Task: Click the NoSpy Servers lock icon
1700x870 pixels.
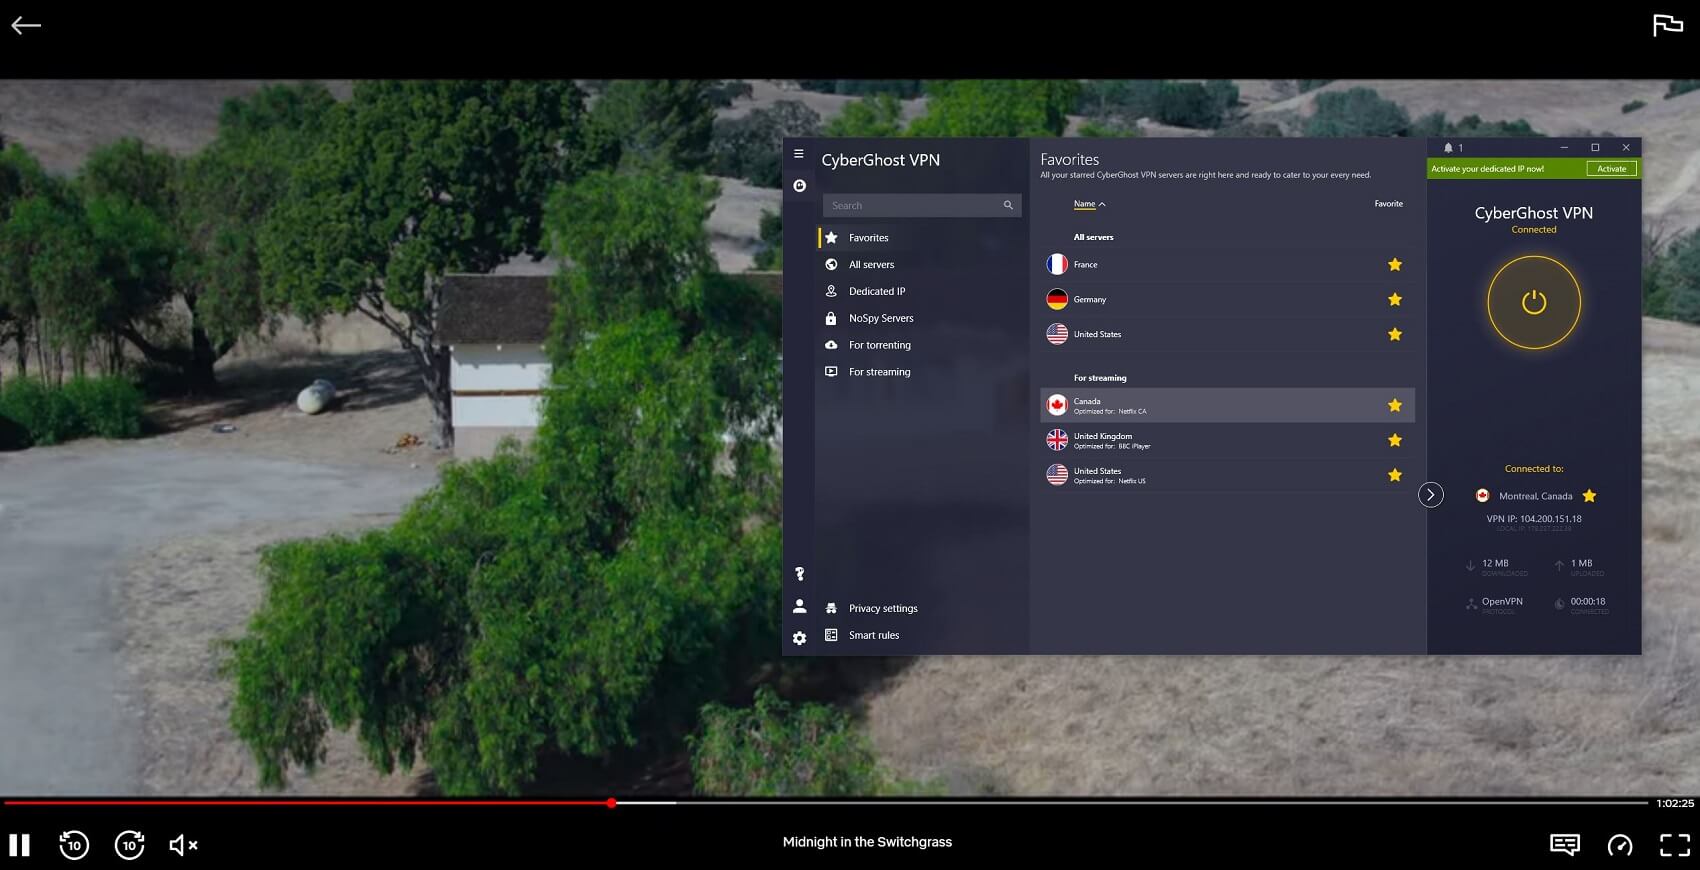Action: pyautogui.click(x=831, y=318)
